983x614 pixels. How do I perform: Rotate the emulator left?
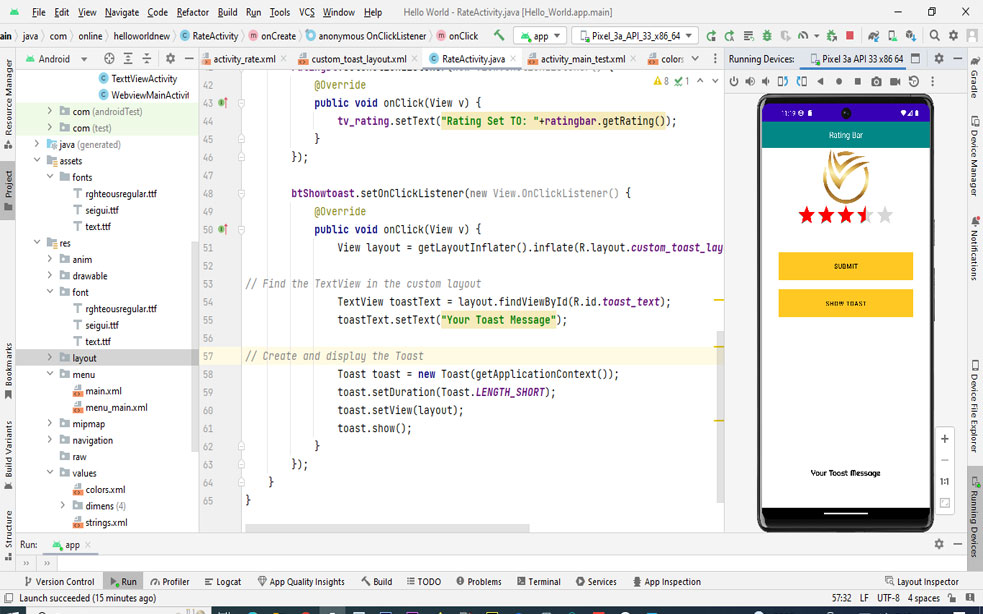[x=783, y=82]
